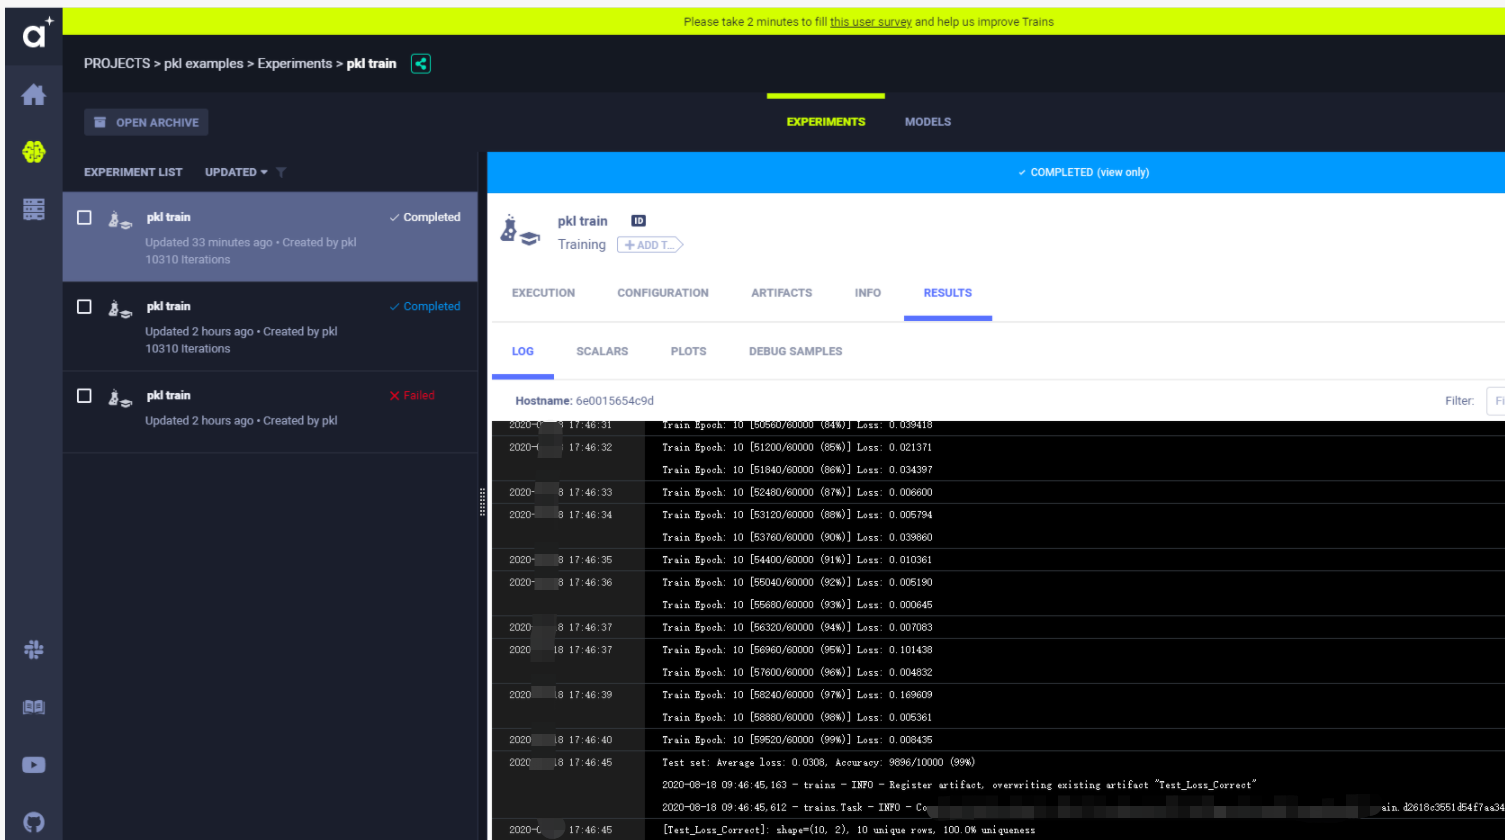Switch to the EXPERIMENTS tab

point(826,122)
